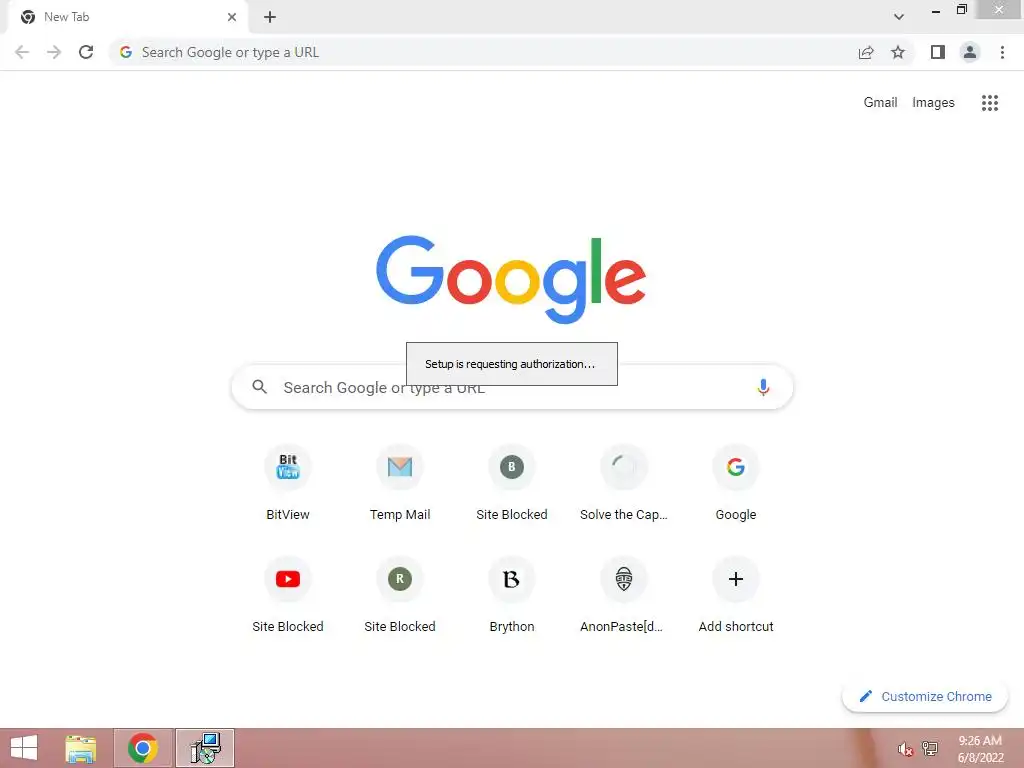
Task: Open the BitView shortcut icon
Action: 287,467
